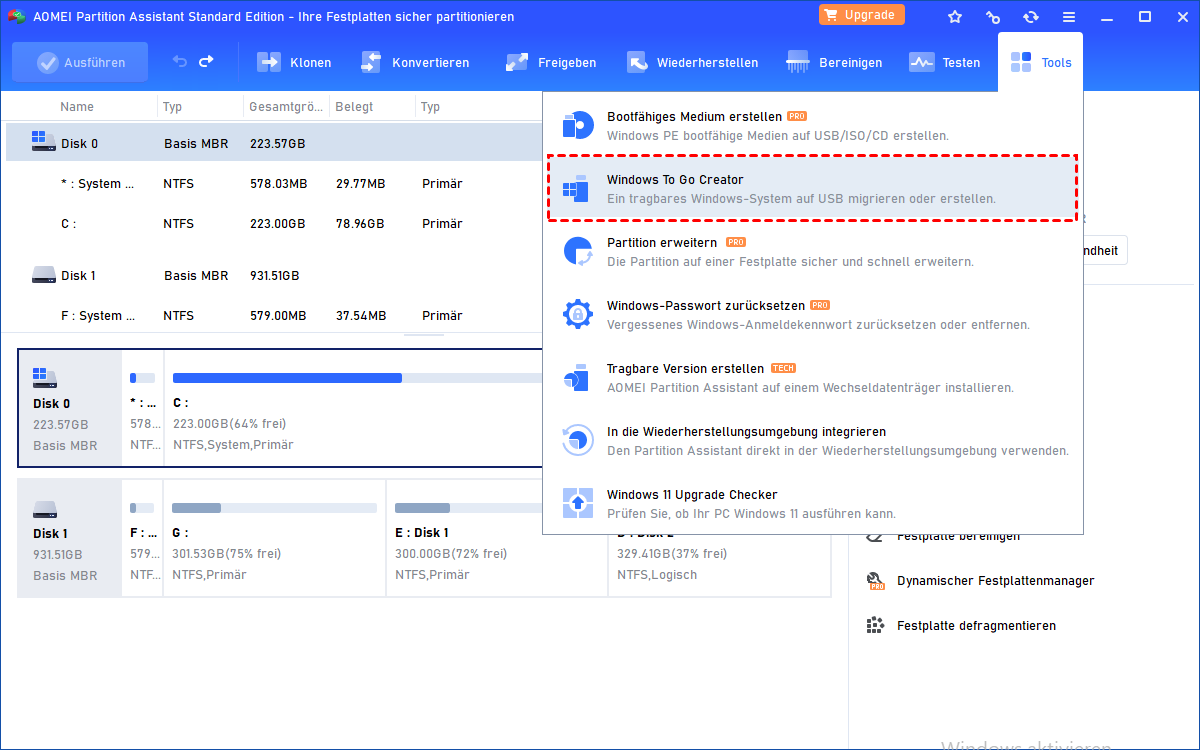Select the E : Disk 1 300.00GB block
Viewport: 1200px width, 750px height.
(x=497, y=538)
